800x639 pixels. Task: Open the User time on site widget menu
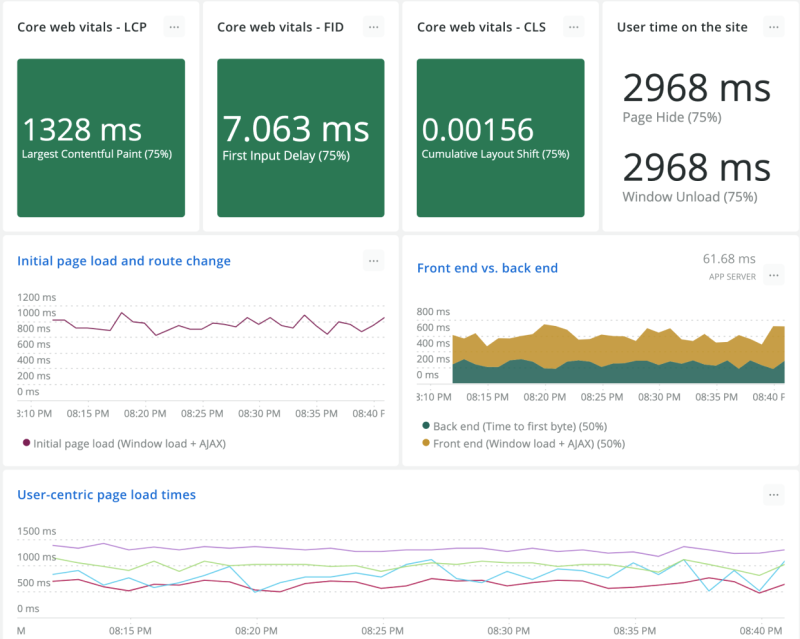coord(773,27)
